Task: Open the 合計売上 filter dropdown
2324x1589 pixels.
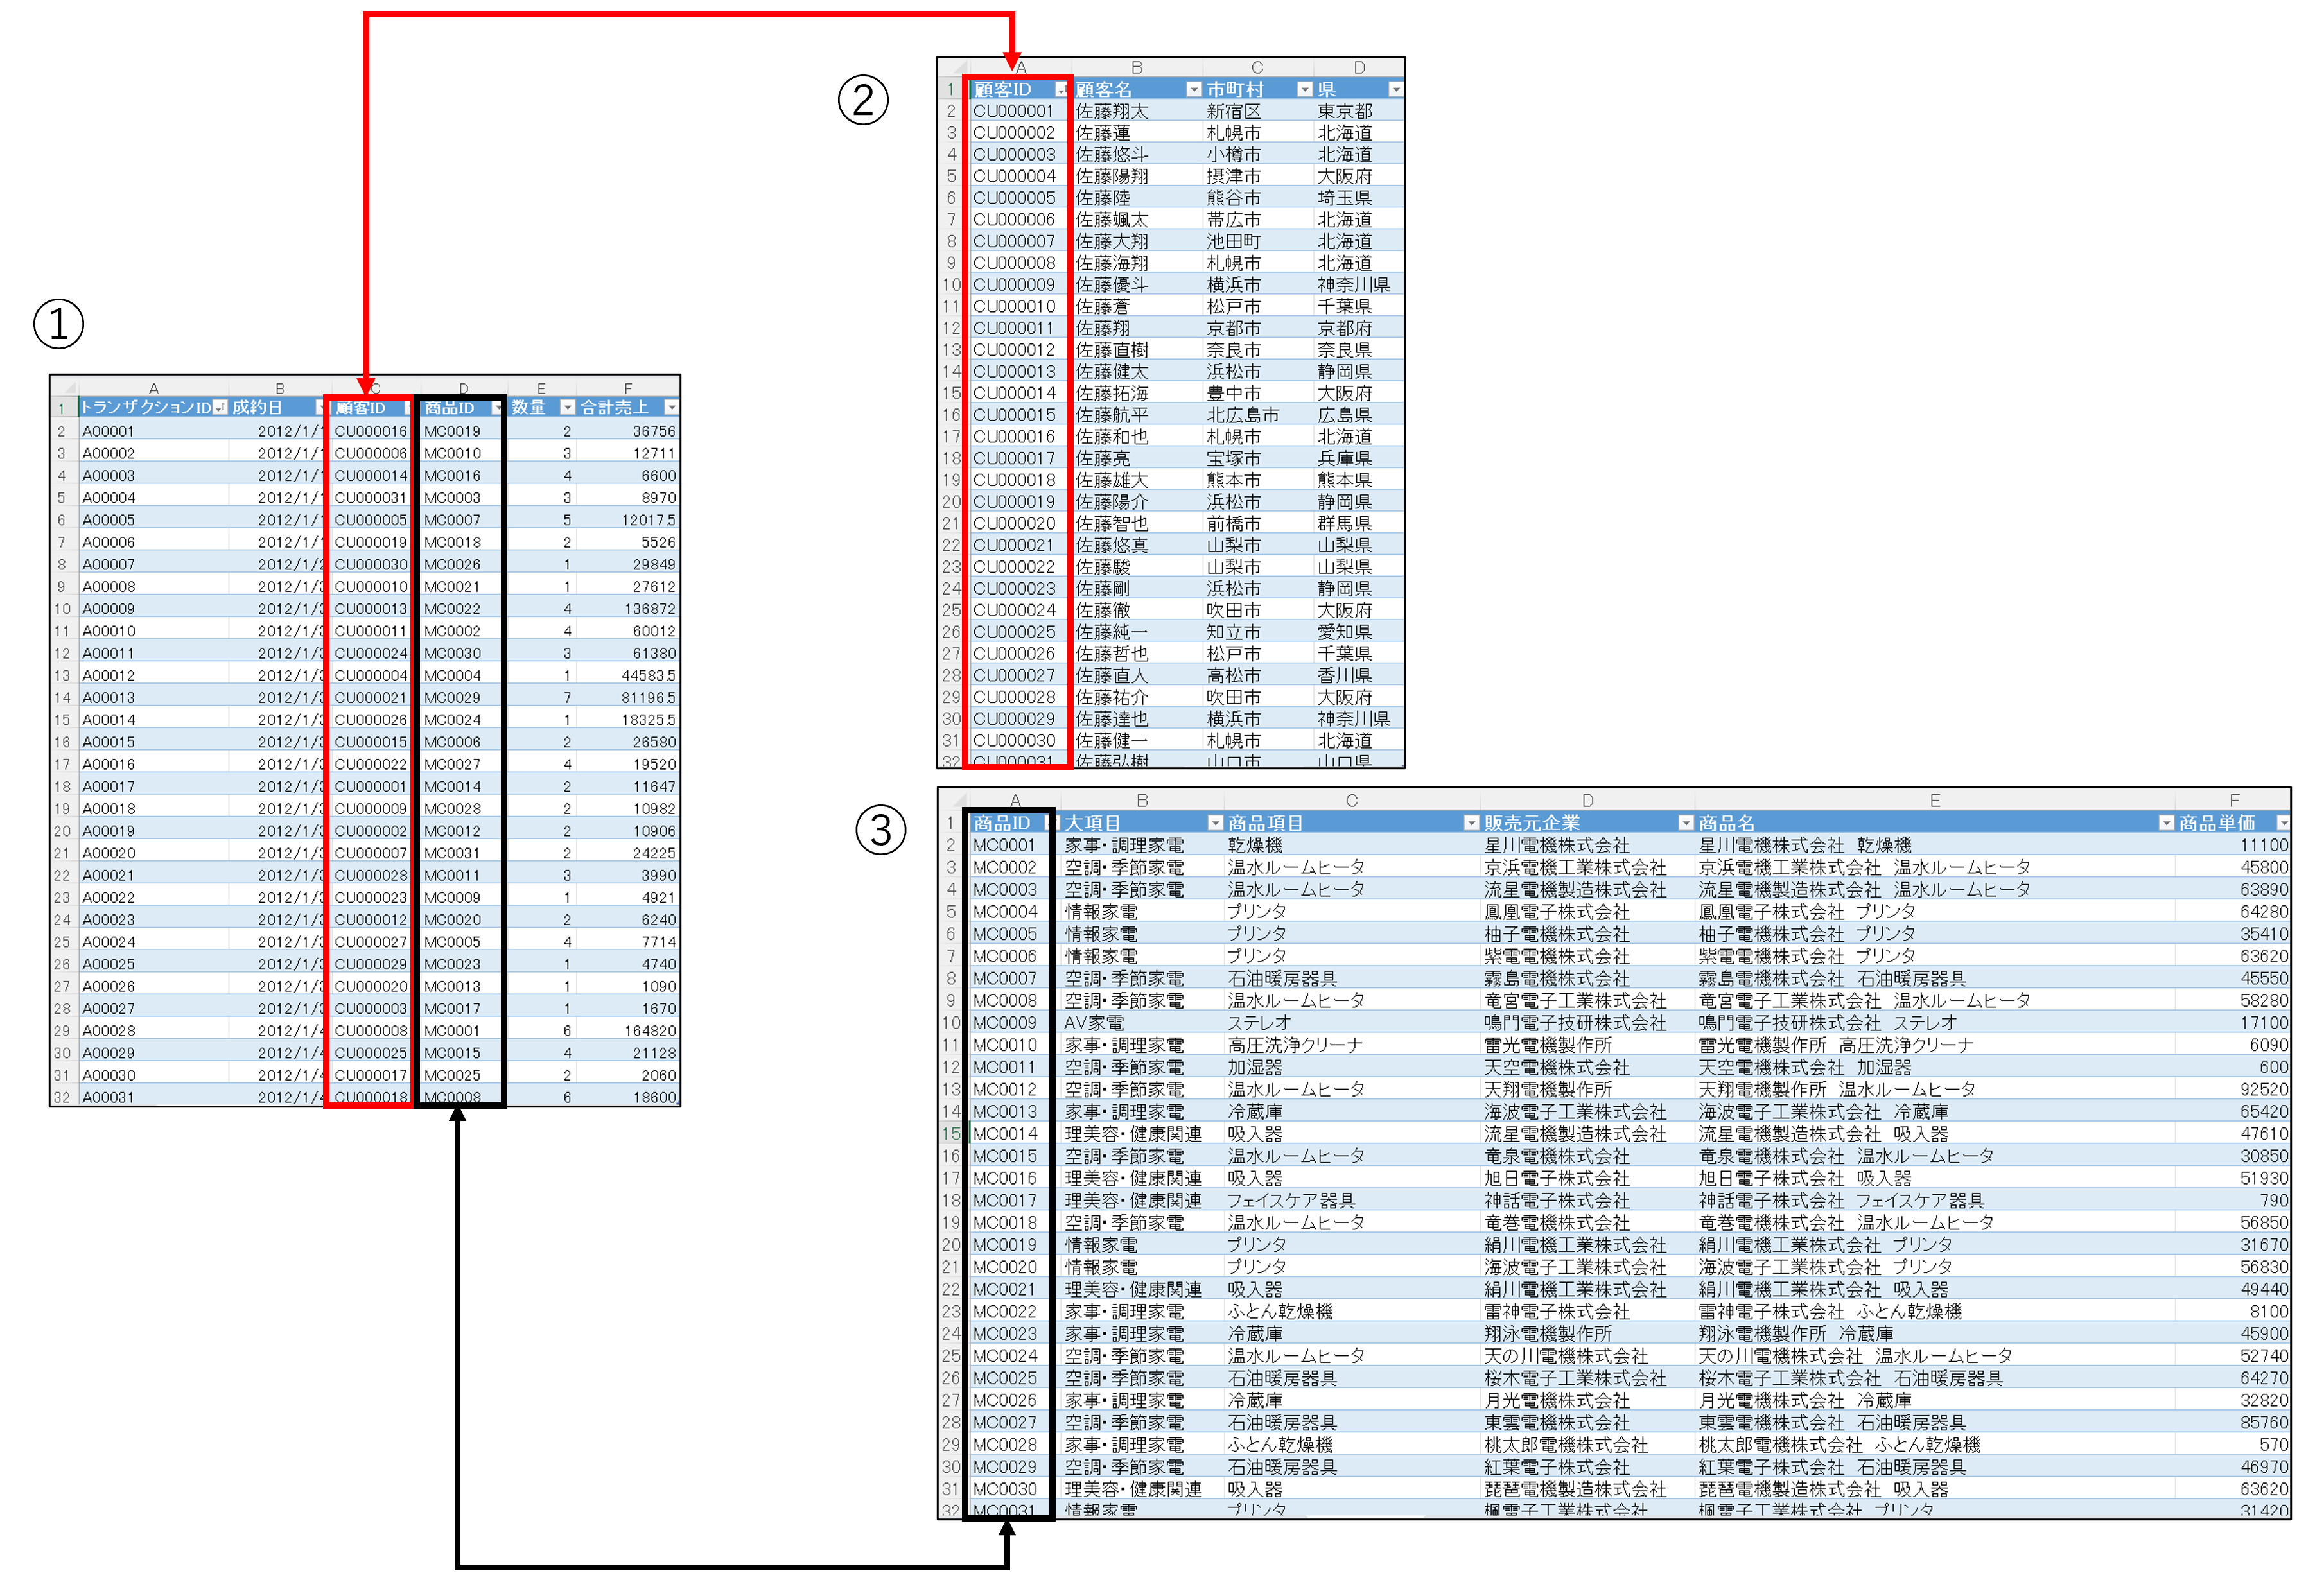Action: coord(671,408)
